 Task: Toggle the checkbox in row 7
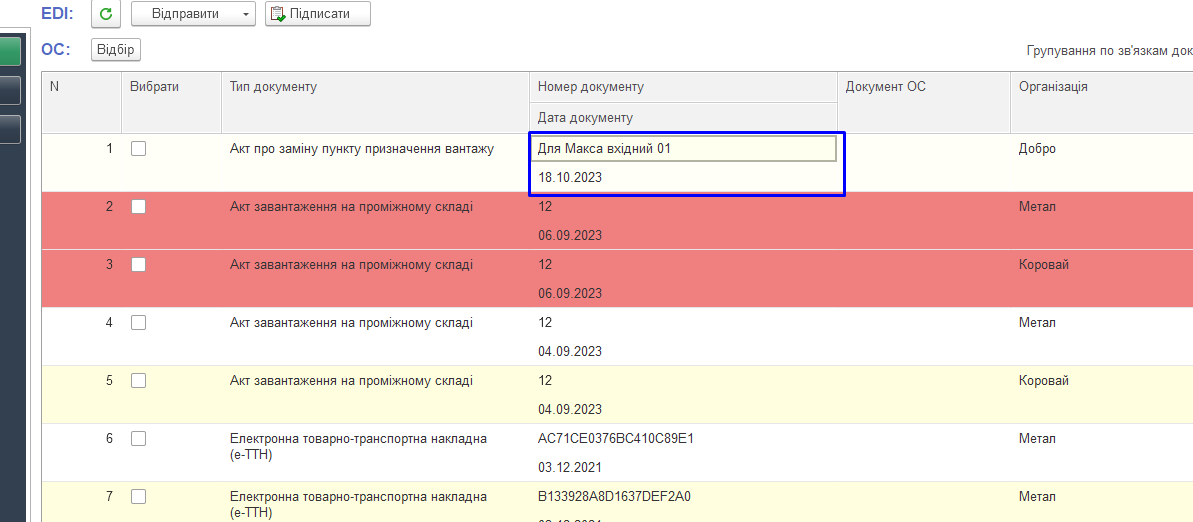(x=138, y=496)
